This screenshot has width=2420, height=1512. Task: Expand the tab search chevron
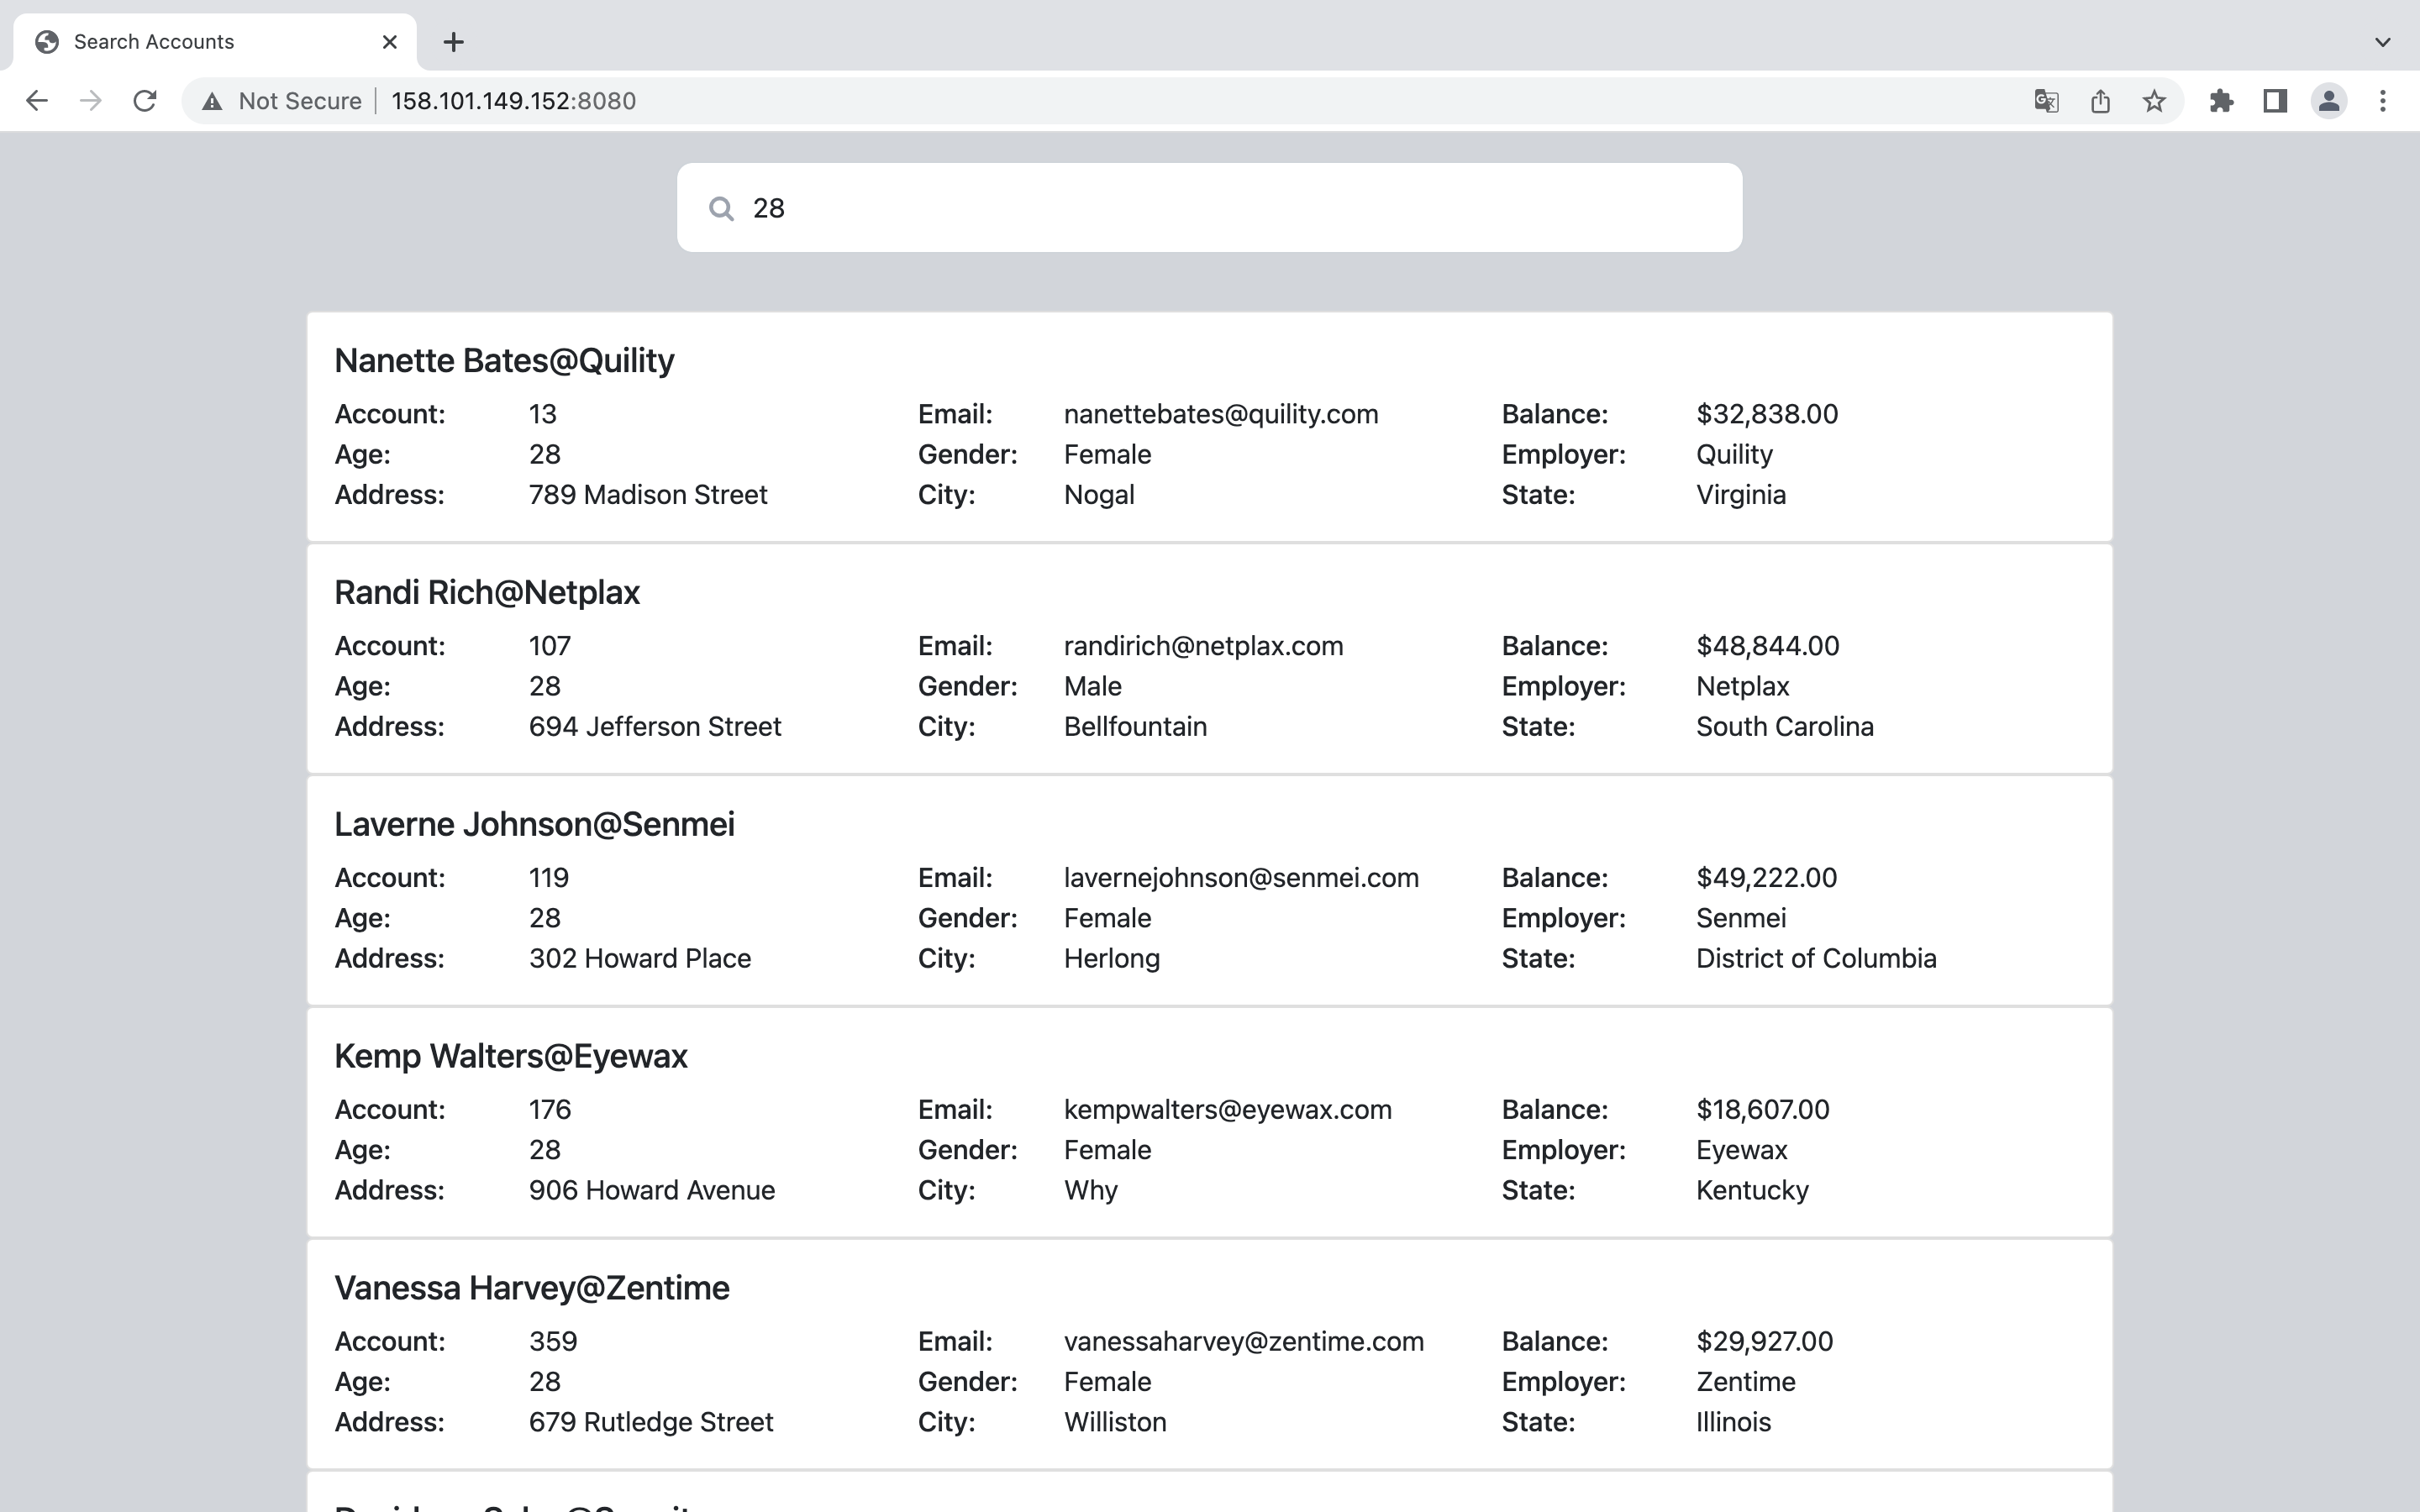pyautogui.click(x=2383, y=42)
